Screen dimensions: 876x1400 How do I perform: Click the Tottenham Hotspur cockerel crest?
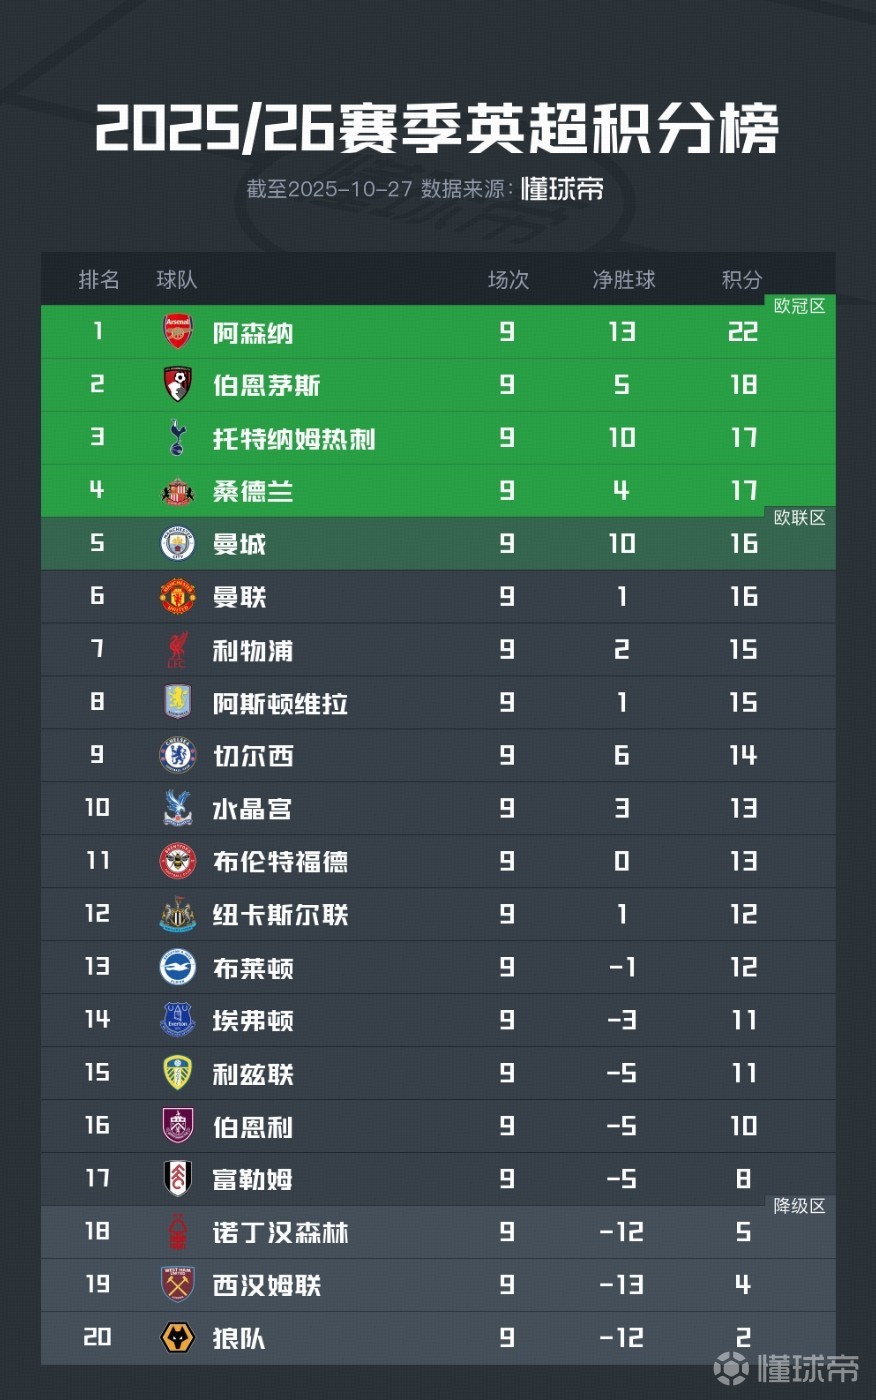point(178,438)
